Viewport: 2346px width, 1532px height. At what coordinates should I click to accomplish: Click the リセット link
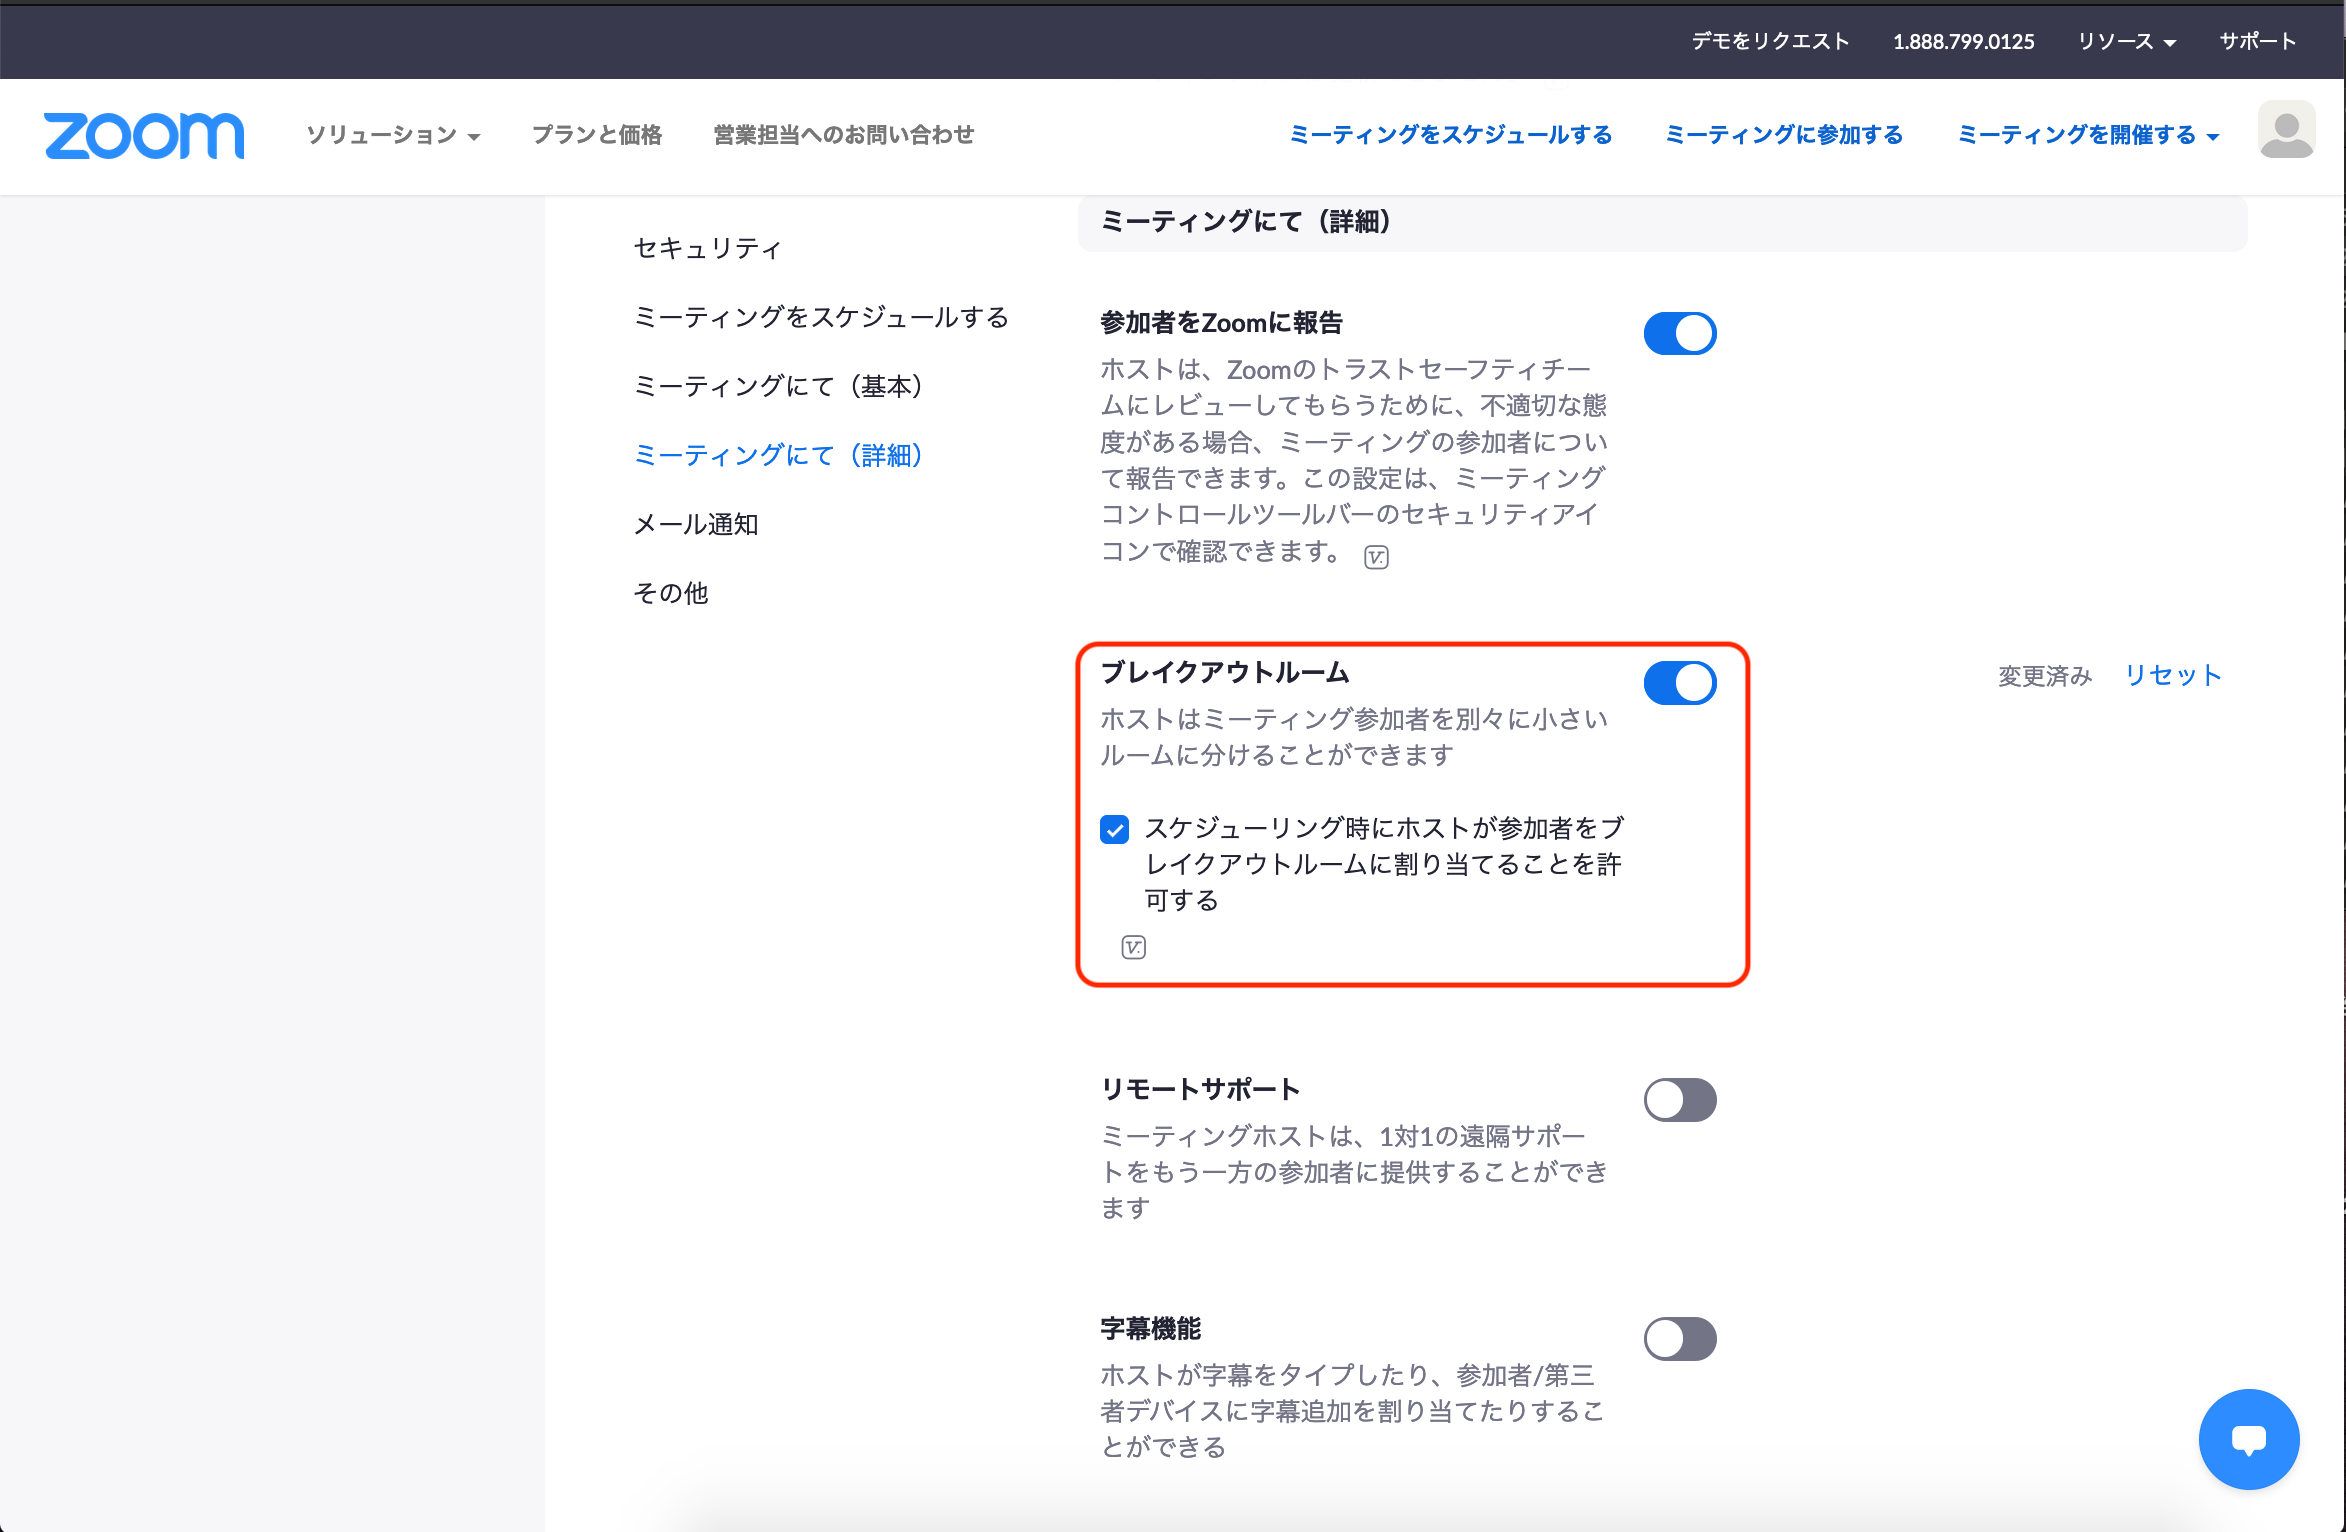coord(2172,674)
